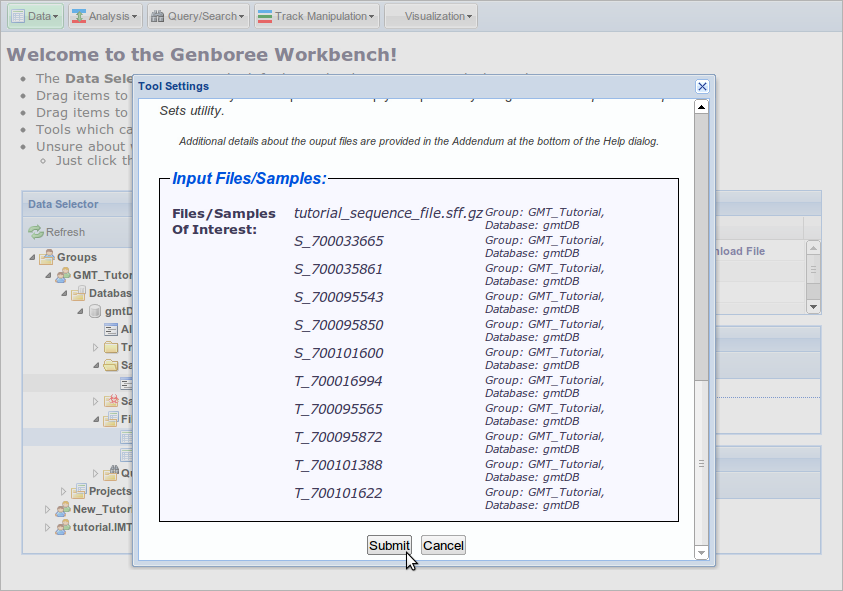Select the Fi files folder icon
Viewport: 843px width, 591px height.
point(111,419)
